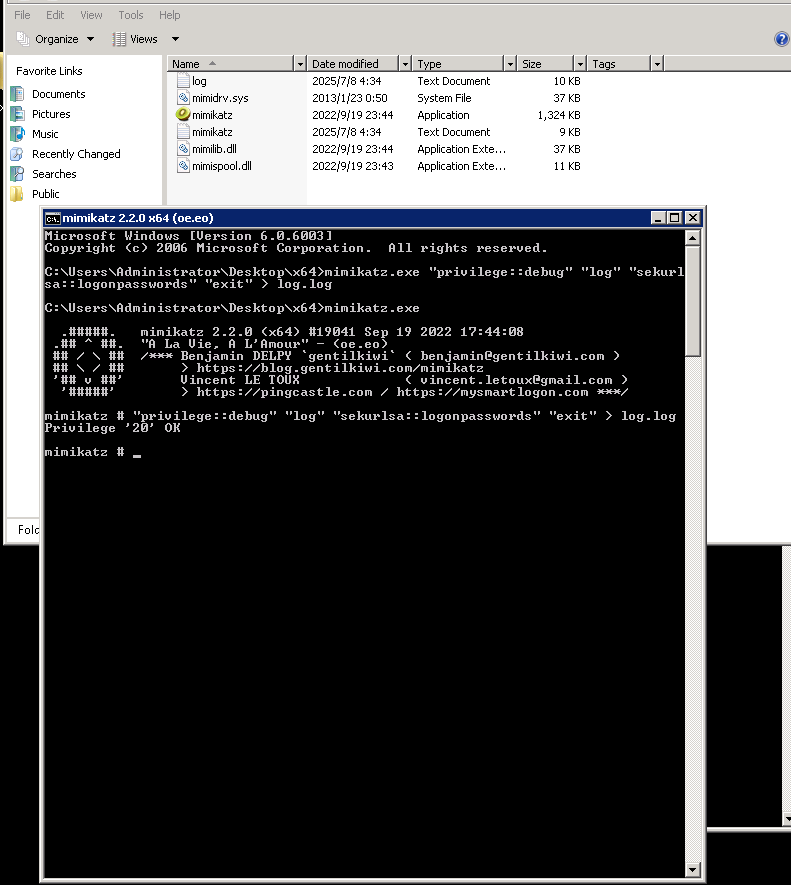
Task: Open Type column filter dropdown
Action: pos(510,64)
